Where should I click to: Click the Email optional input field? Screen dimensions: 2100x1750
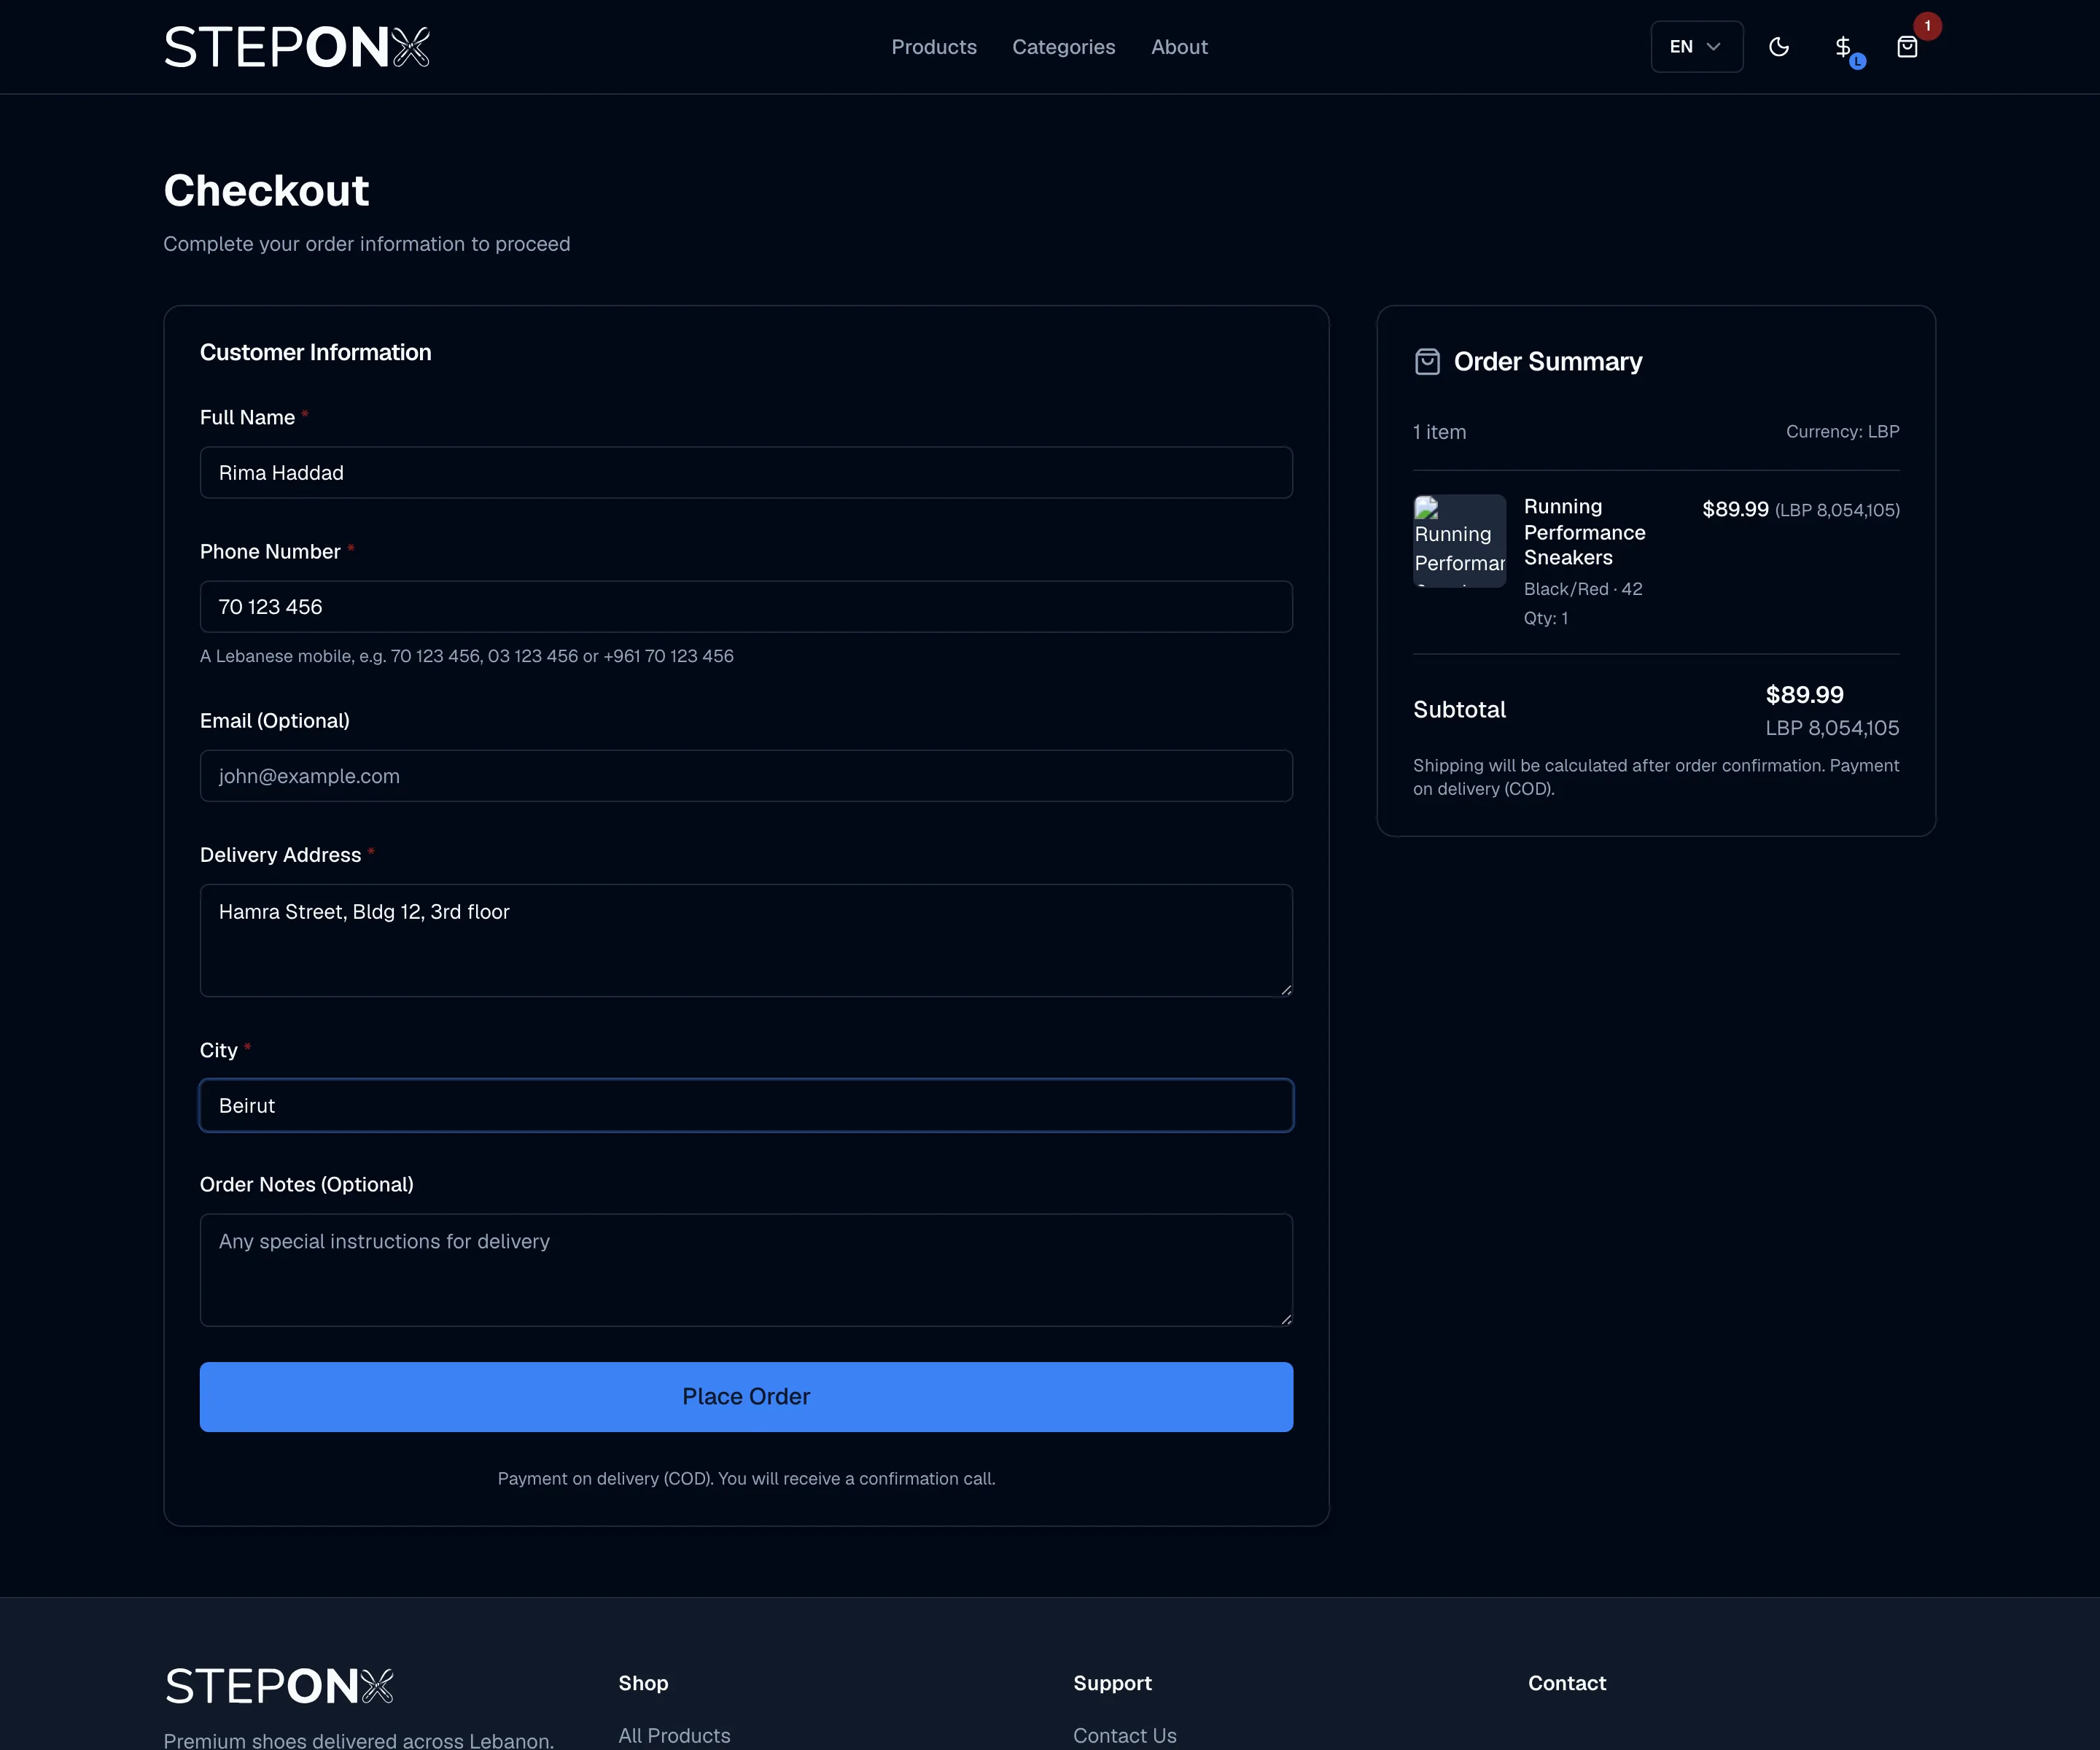[746, 775]
